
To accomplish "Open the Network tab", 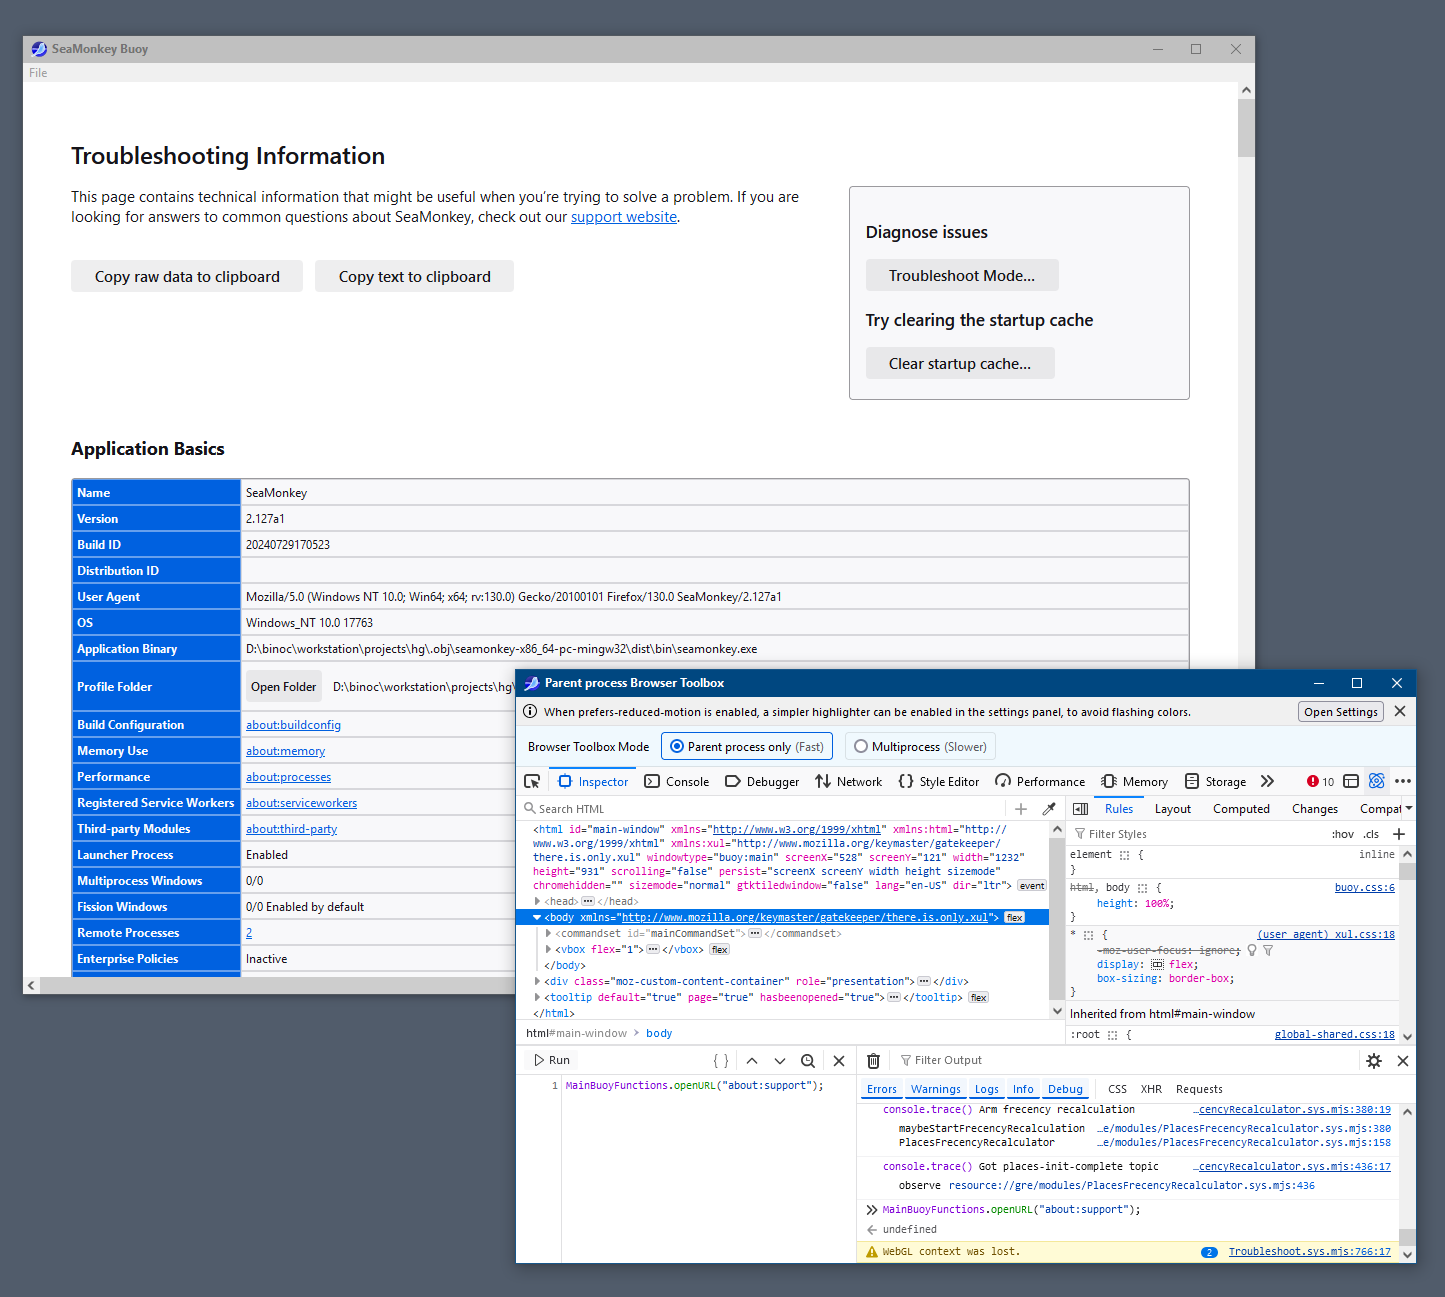I will point(849,782).
